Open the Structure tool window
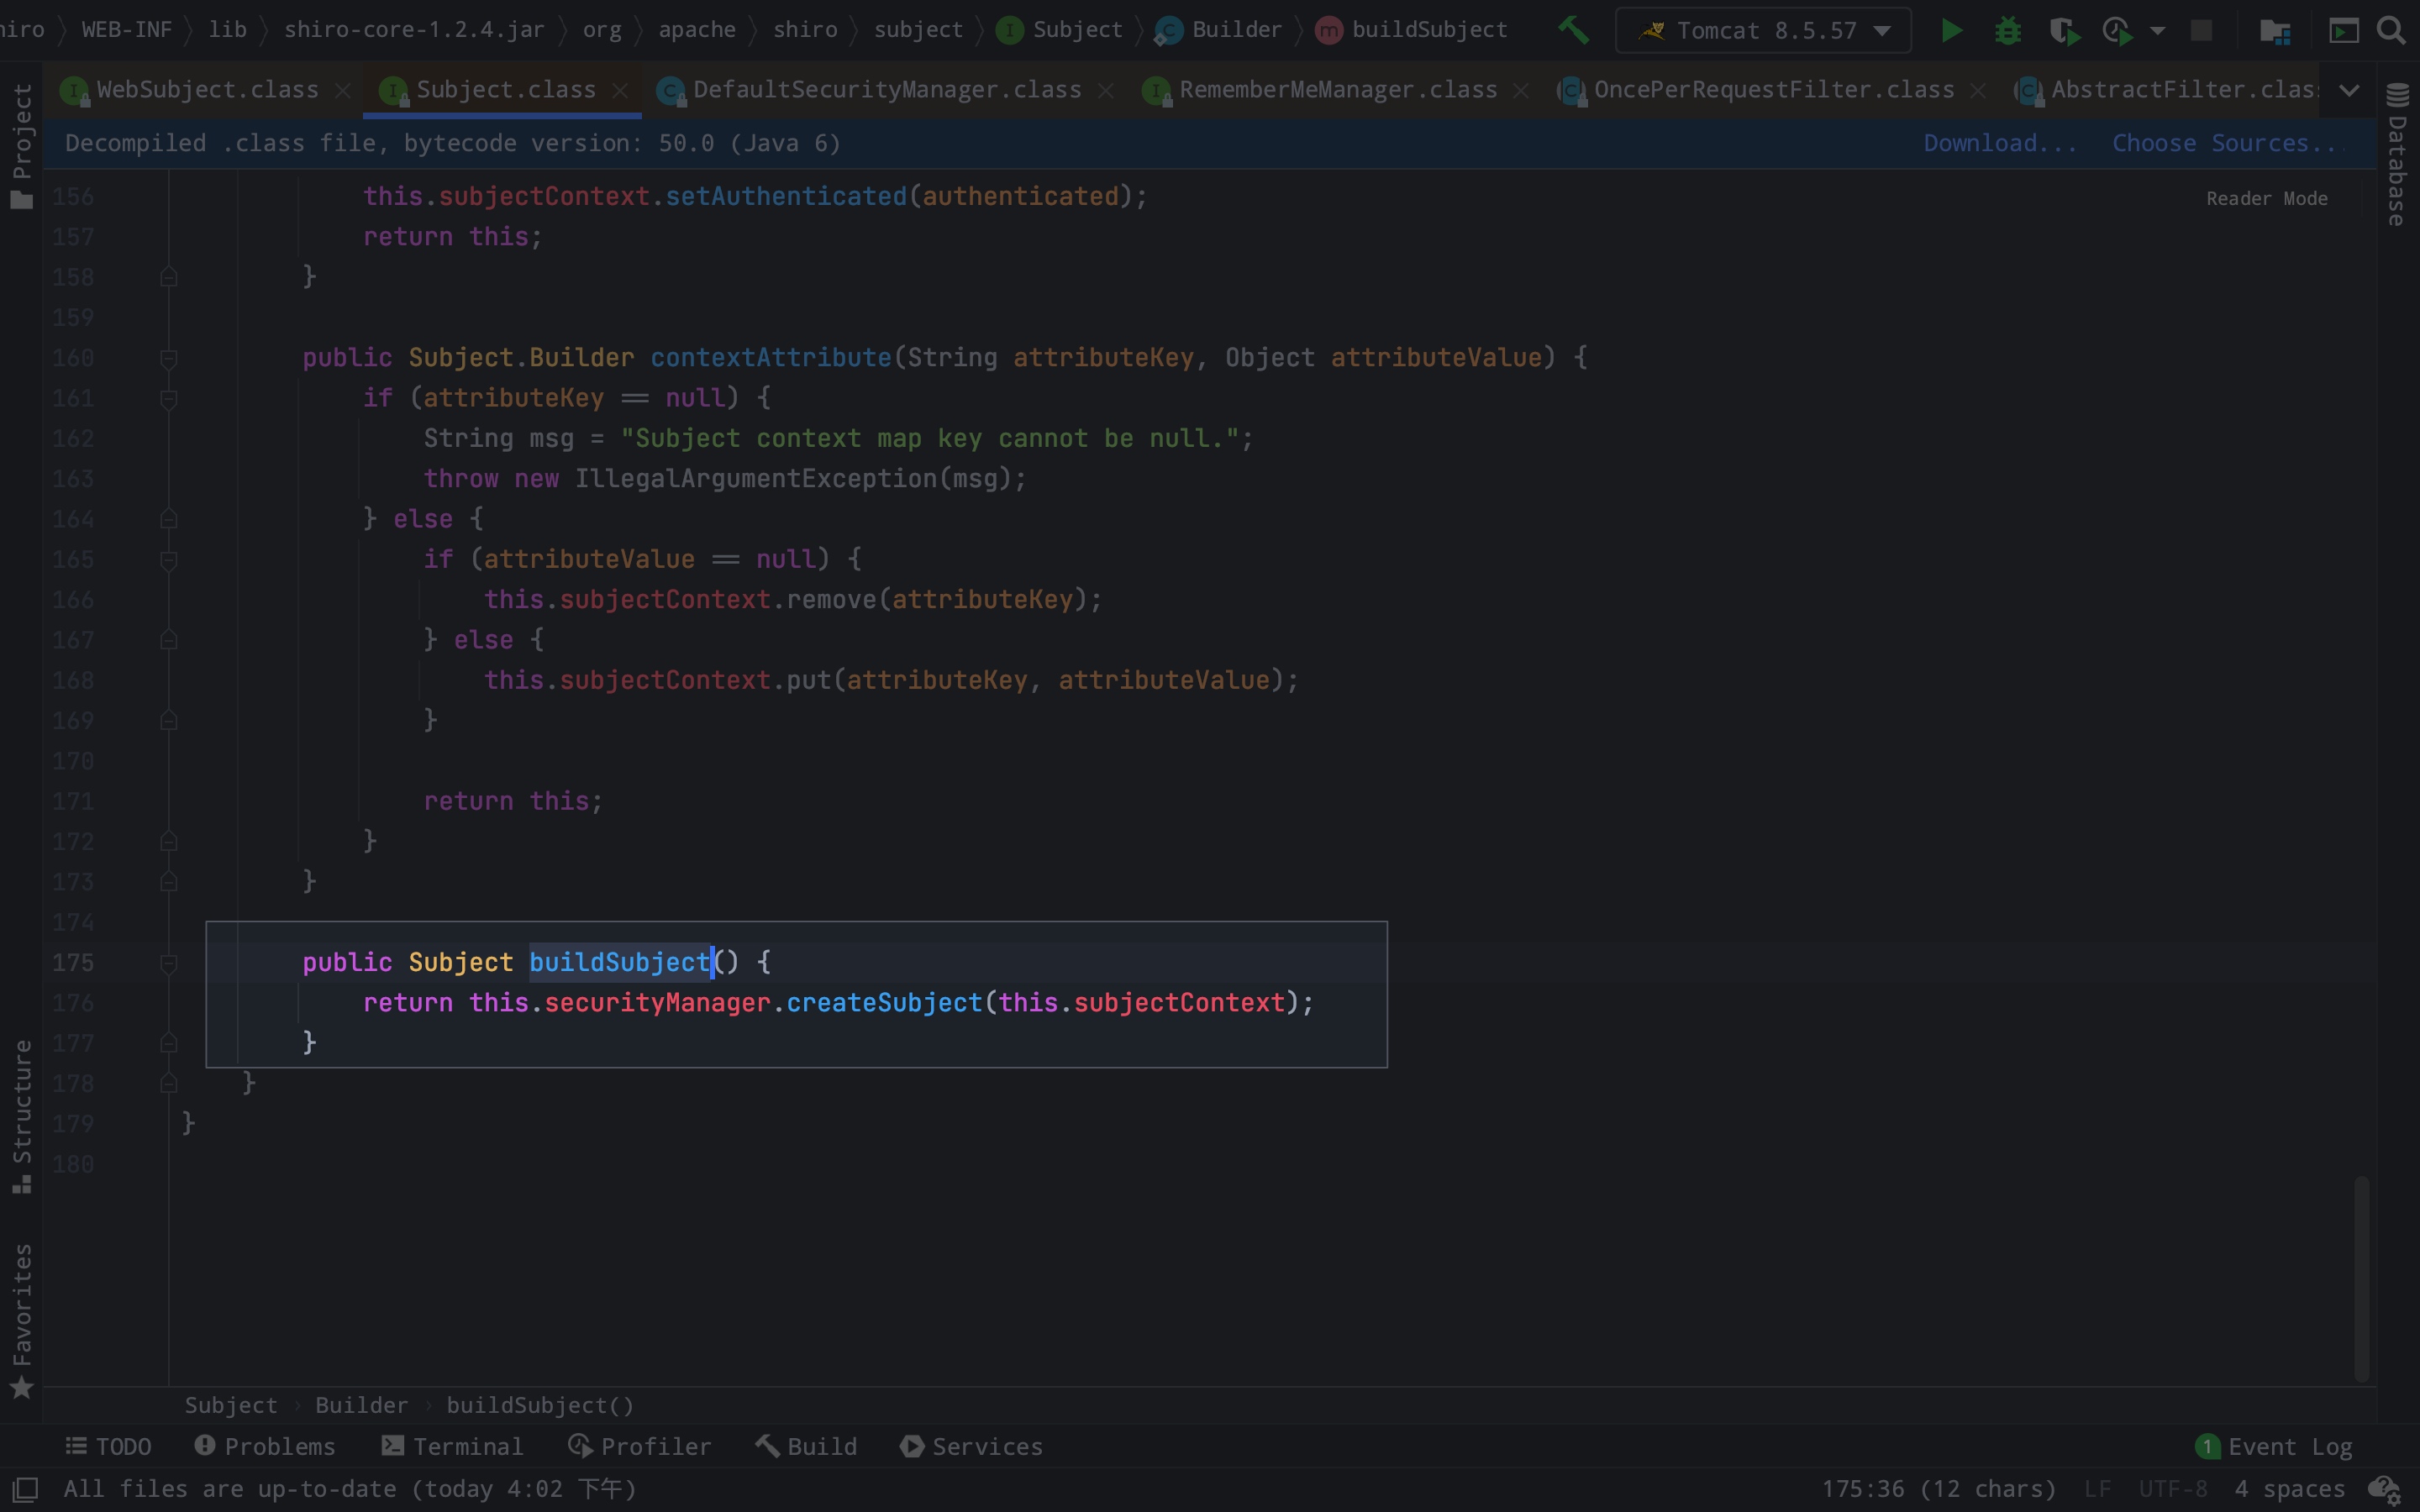Viewport: 2420px width, 1512px height. pos(21,1116)
